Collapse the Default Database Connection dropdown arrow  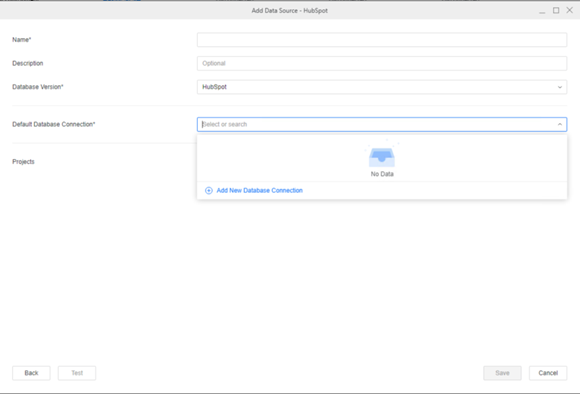(560, 124)
